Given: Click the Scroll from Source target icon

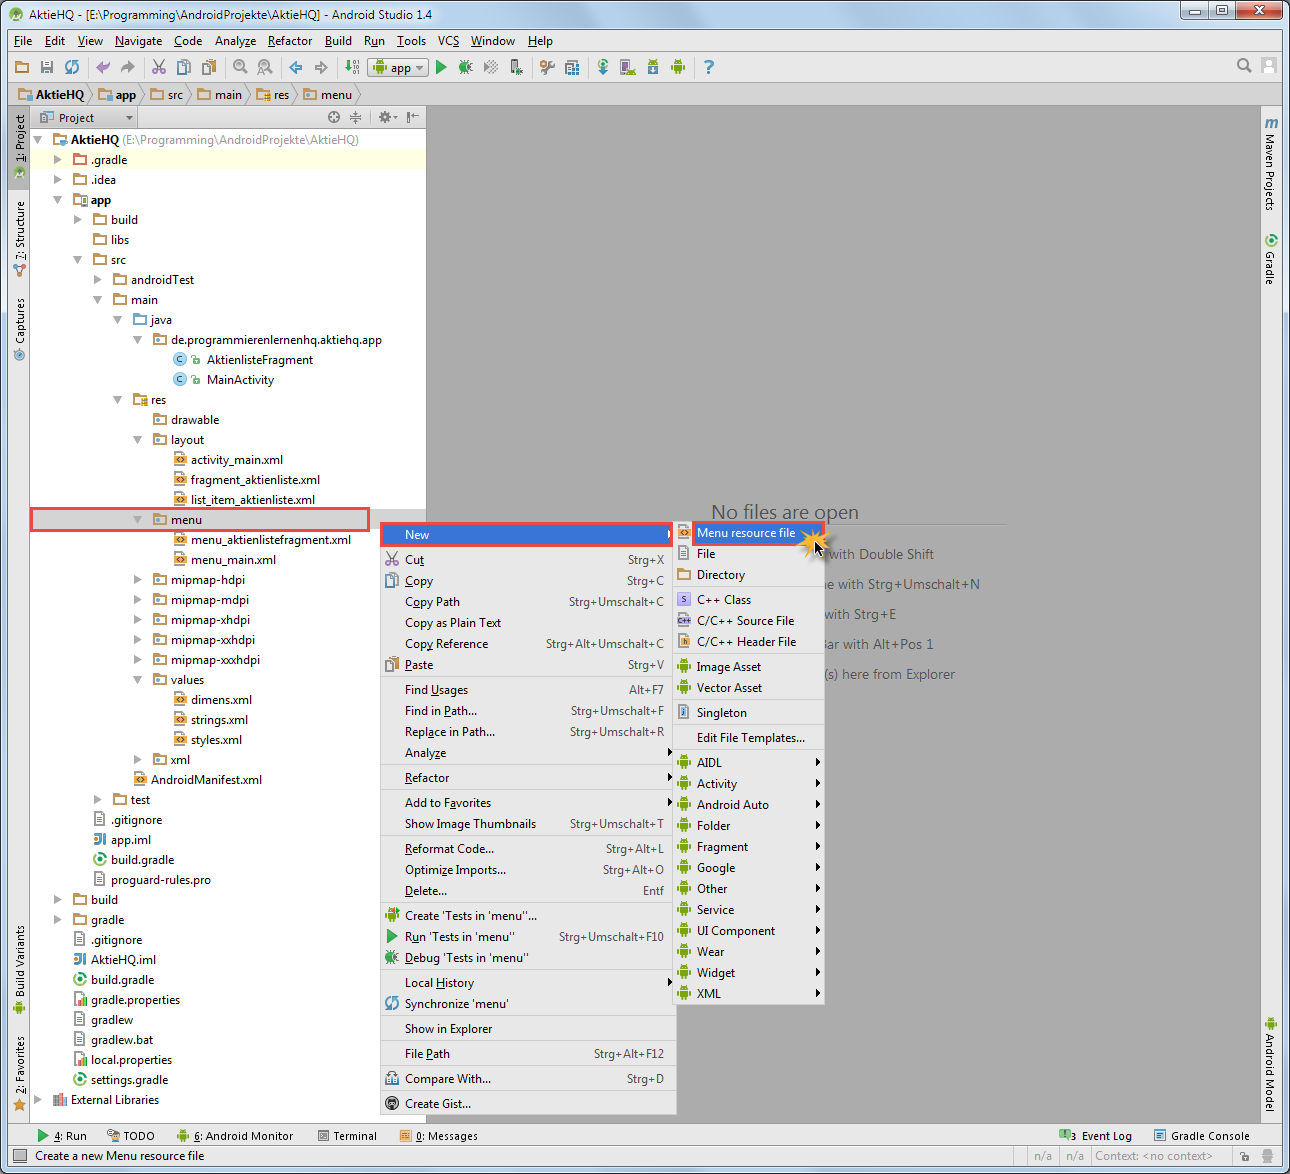Looking at the screenshot, I should [334, 117].
